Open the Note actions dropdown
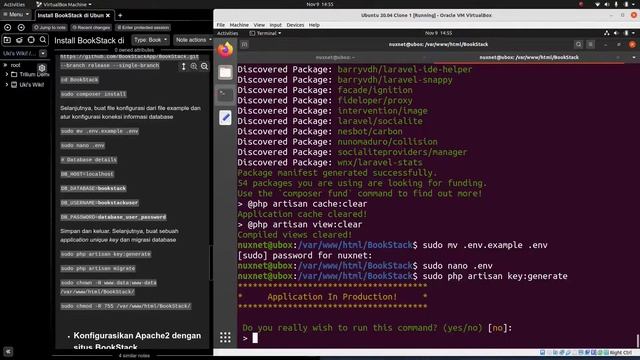640x360 pixels. click(193, 40)
